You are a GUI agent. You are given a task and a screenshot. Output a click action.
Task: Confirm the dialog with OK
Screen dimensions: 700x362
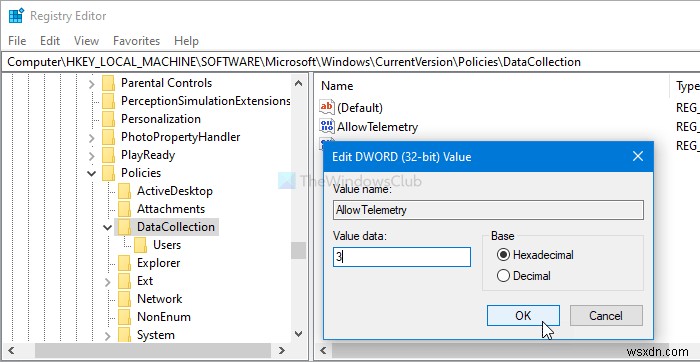tap(523, 316)
